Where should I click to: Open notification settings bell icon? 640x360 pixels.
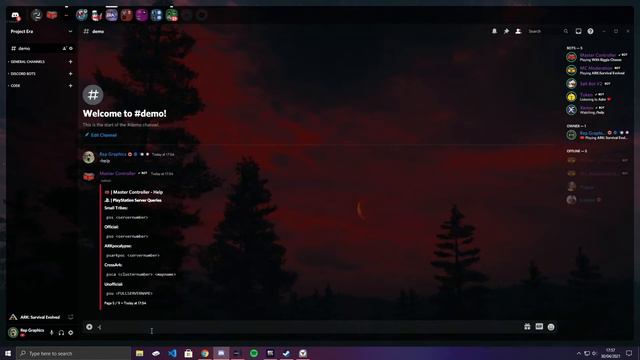(494, 31)
